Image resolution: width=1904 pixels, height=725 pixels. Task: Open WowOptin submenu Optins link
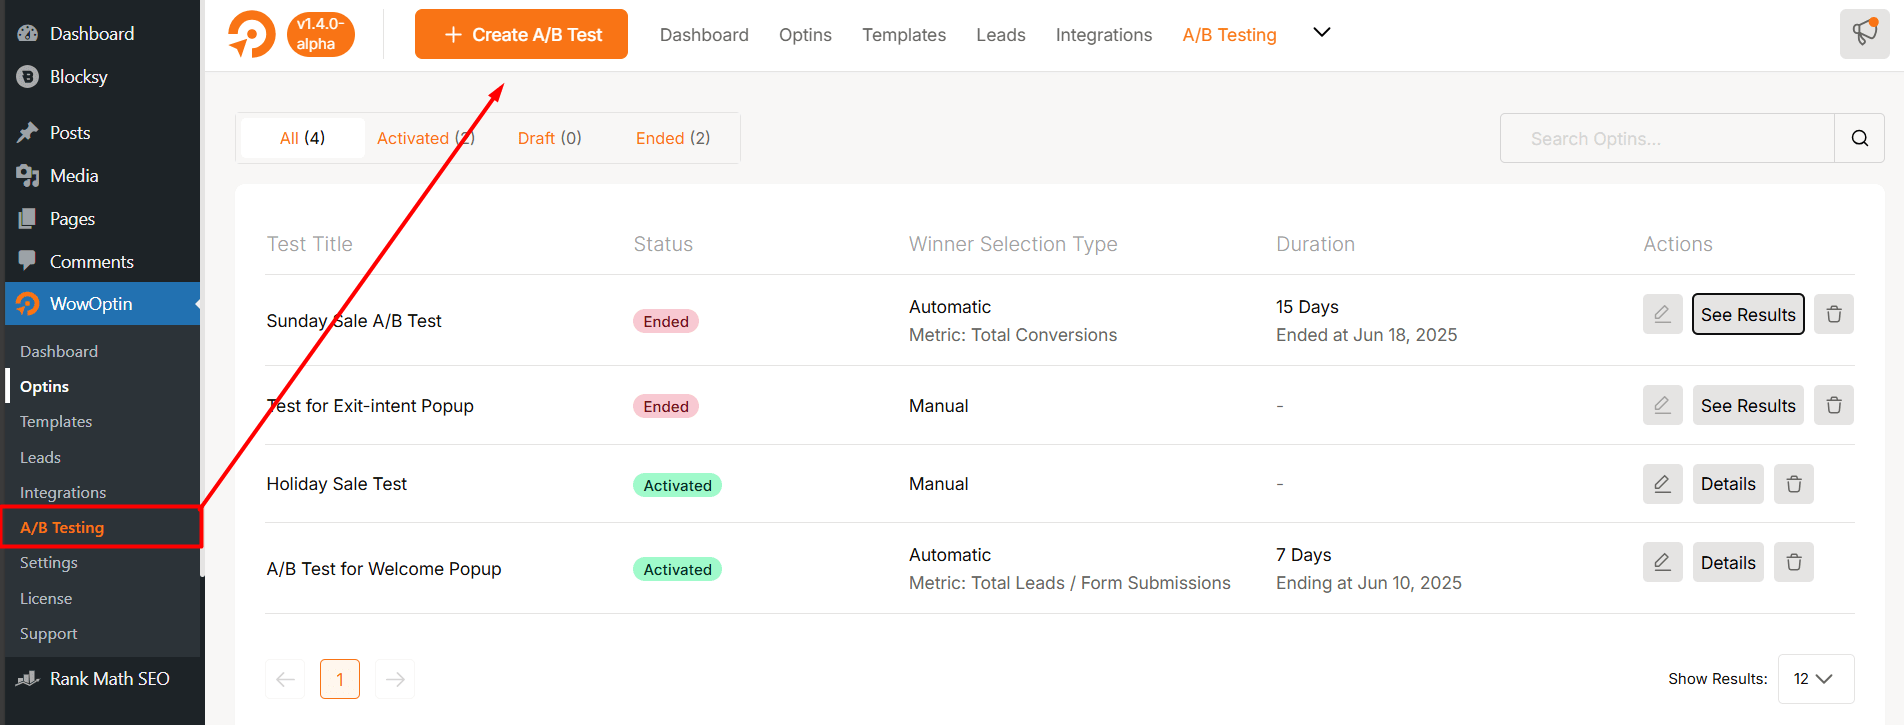tap(44, 386)
